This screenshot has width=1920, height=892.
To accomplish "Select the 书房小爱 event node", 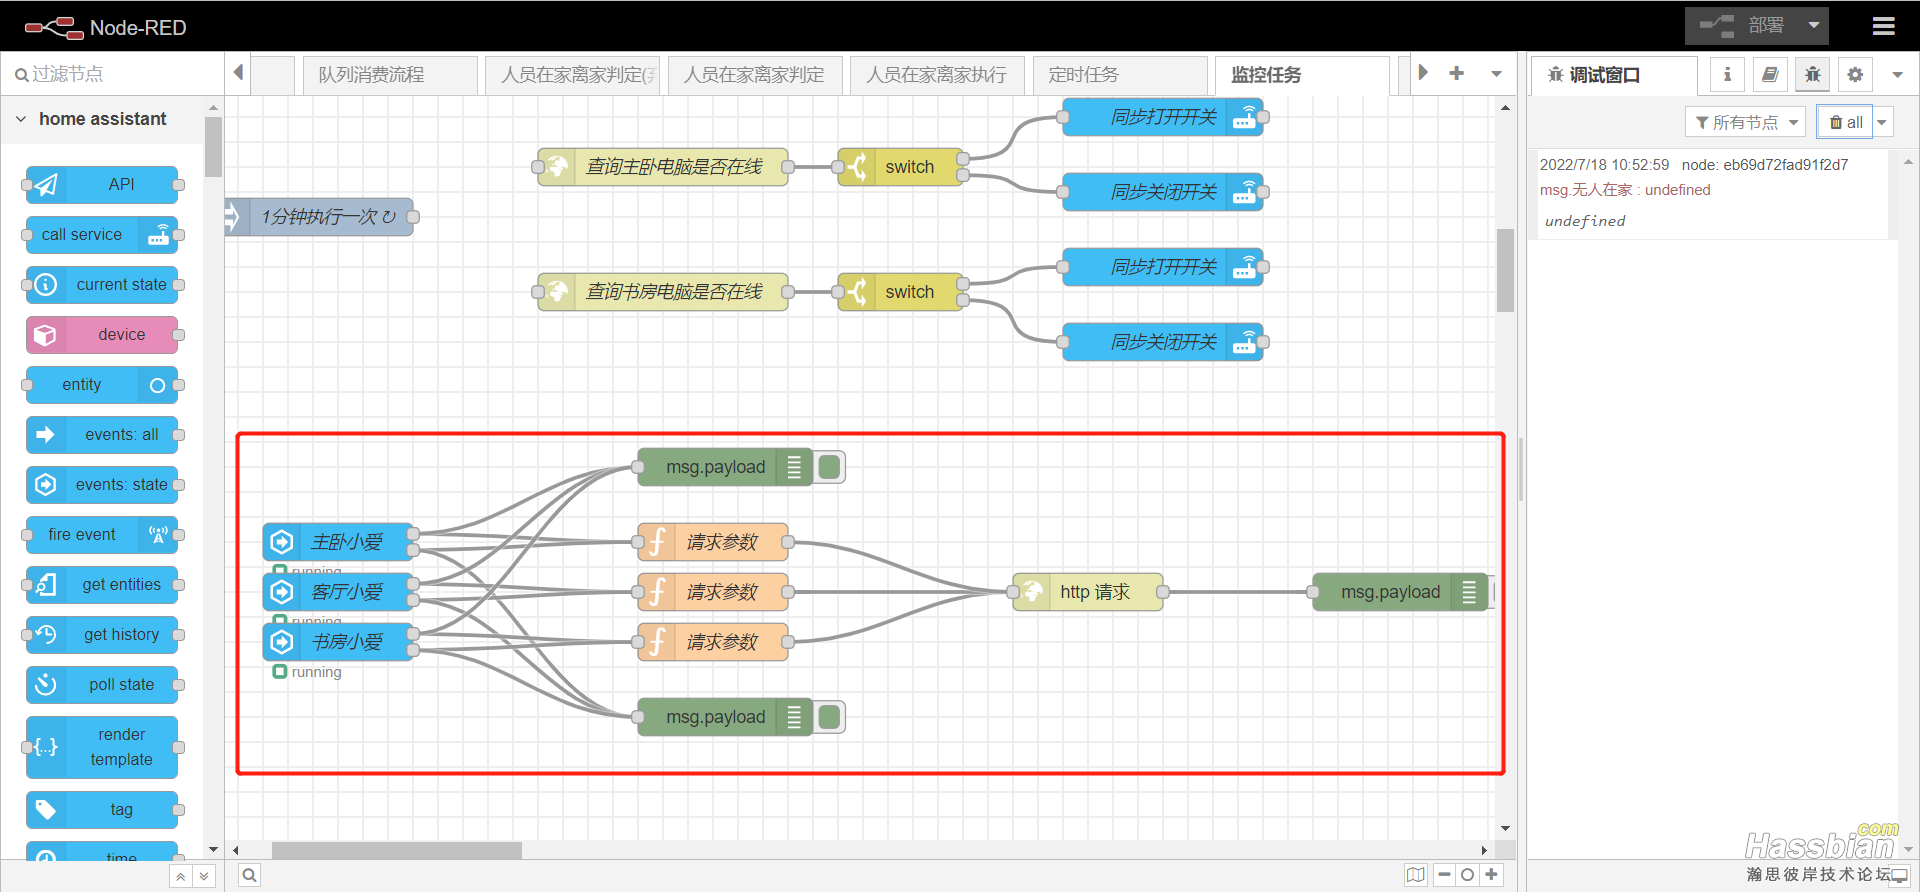I will (x=338, y=642).
